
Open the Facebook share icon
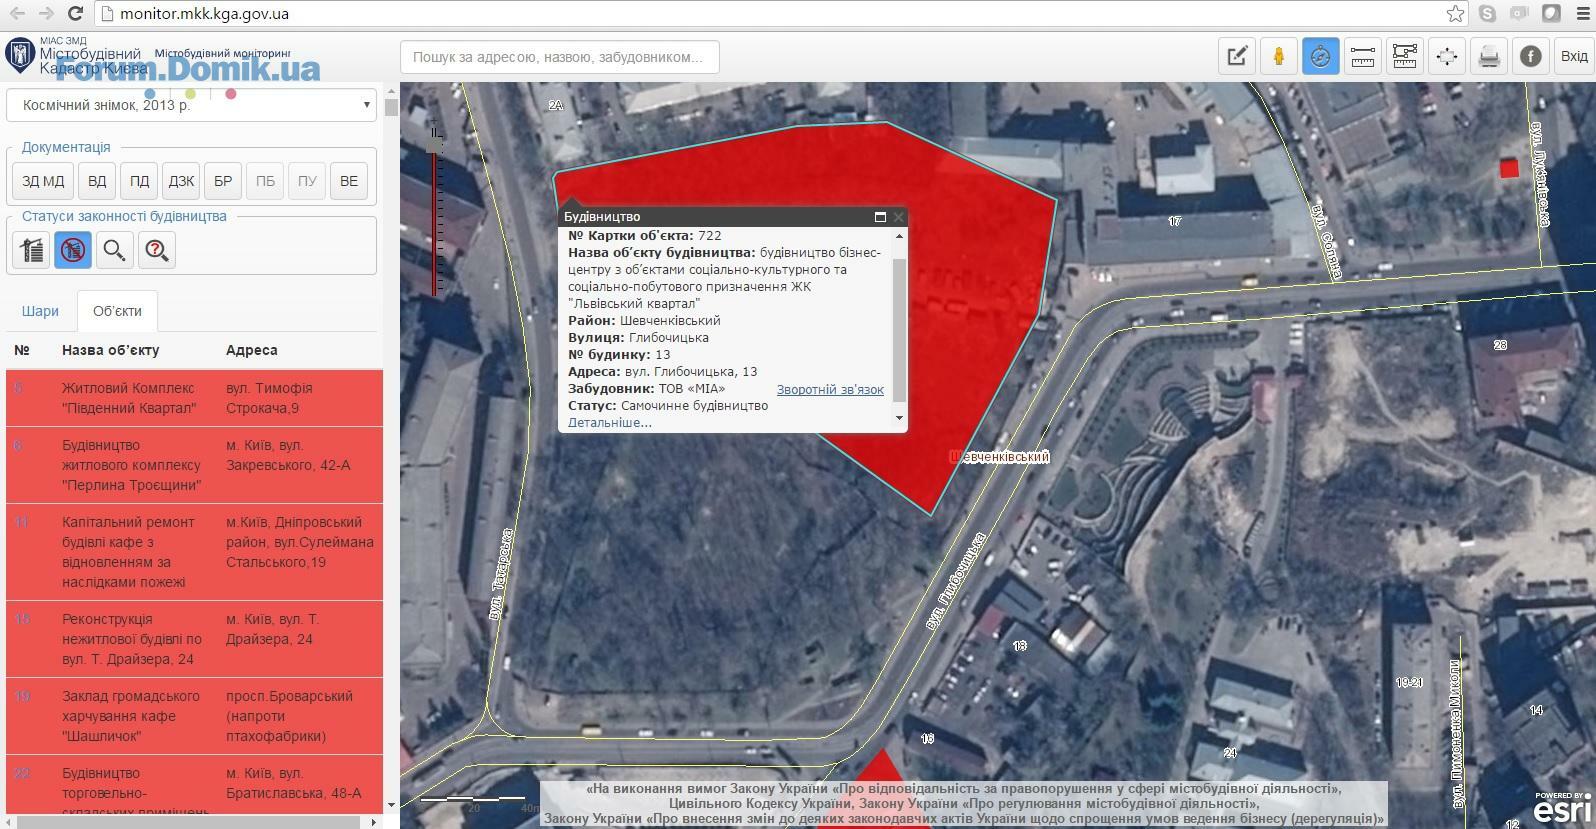pos(1531,57)
